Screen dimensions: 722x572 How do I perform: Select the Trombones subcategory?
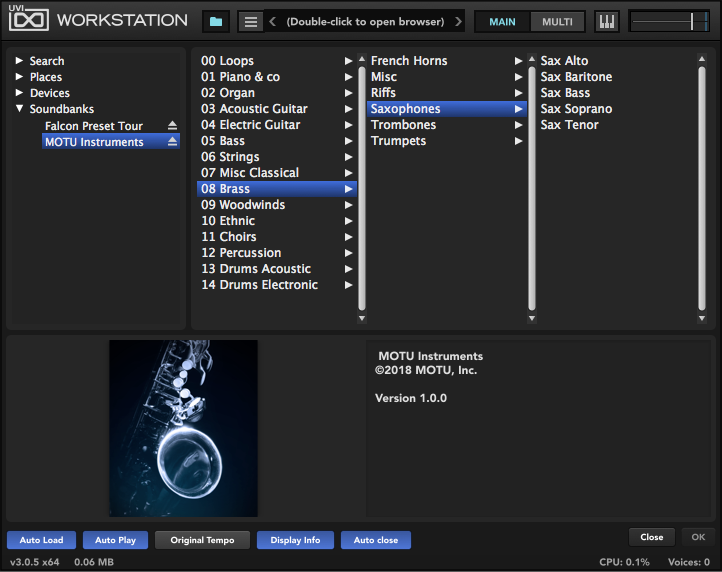[x=447, y=125]
